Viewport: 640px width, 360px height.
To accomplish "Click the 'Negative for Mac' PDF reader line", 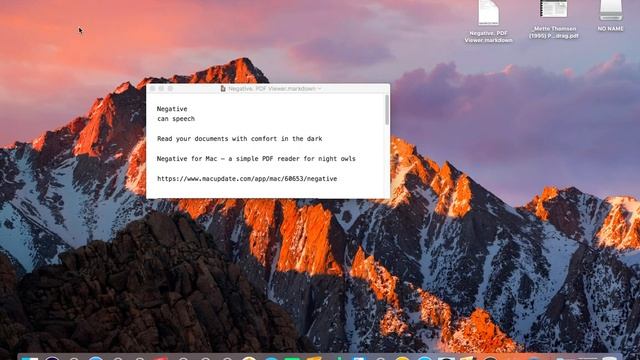I will (x=256, y=159).
